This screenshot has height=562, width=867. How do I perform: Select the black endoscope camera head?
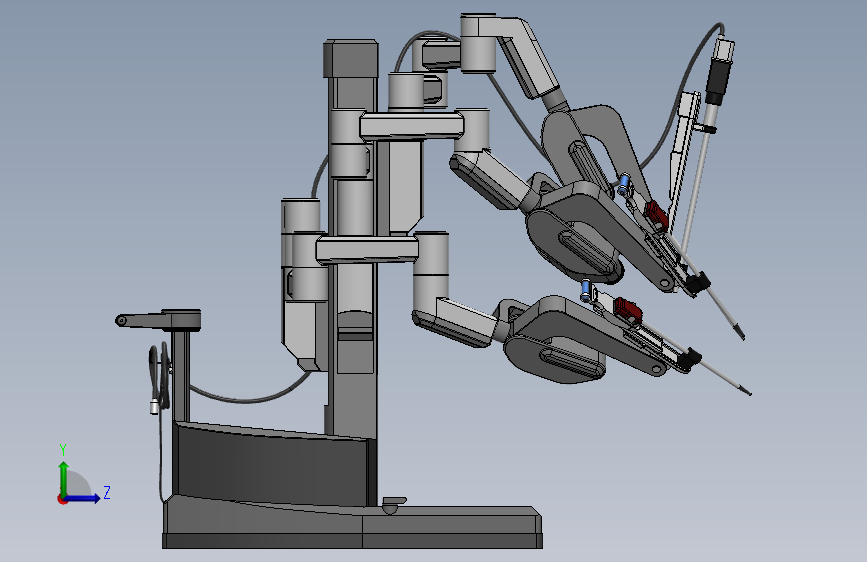[x=719, y=79]
